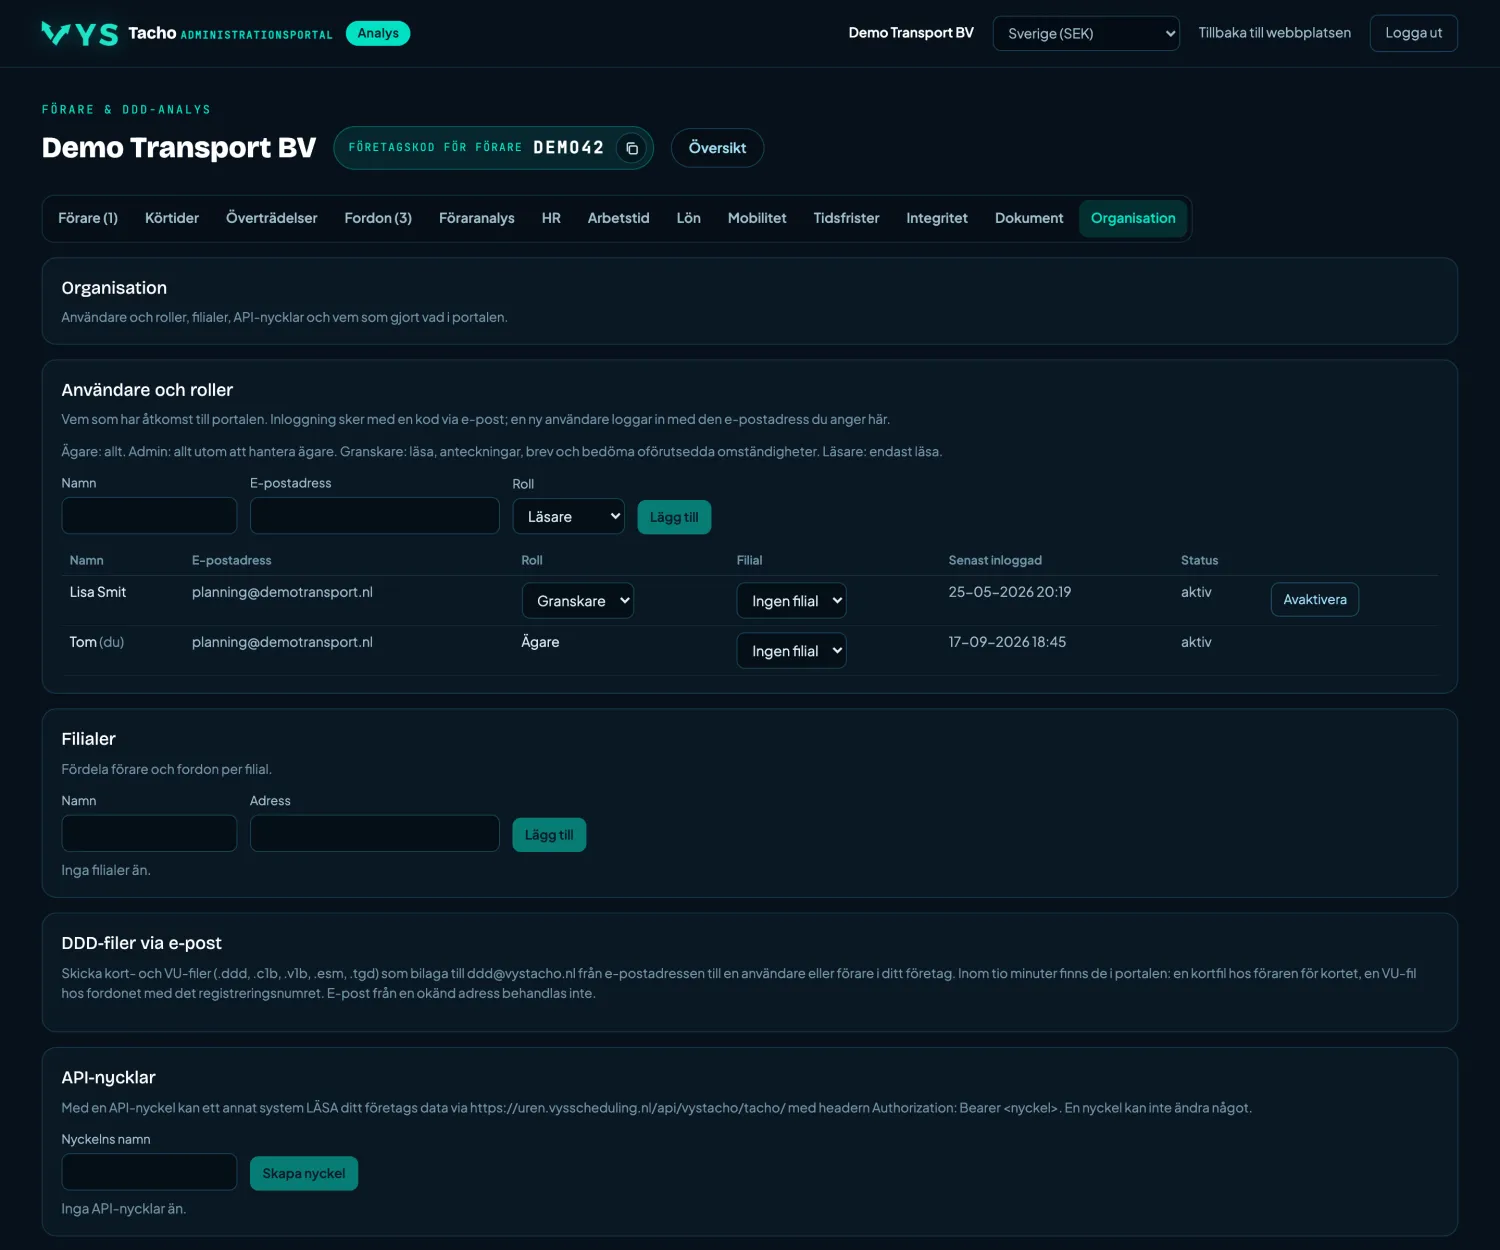Add user with Lägg till button
The height and width of the screenshot is (1250, 1500).
click(674, 517)
